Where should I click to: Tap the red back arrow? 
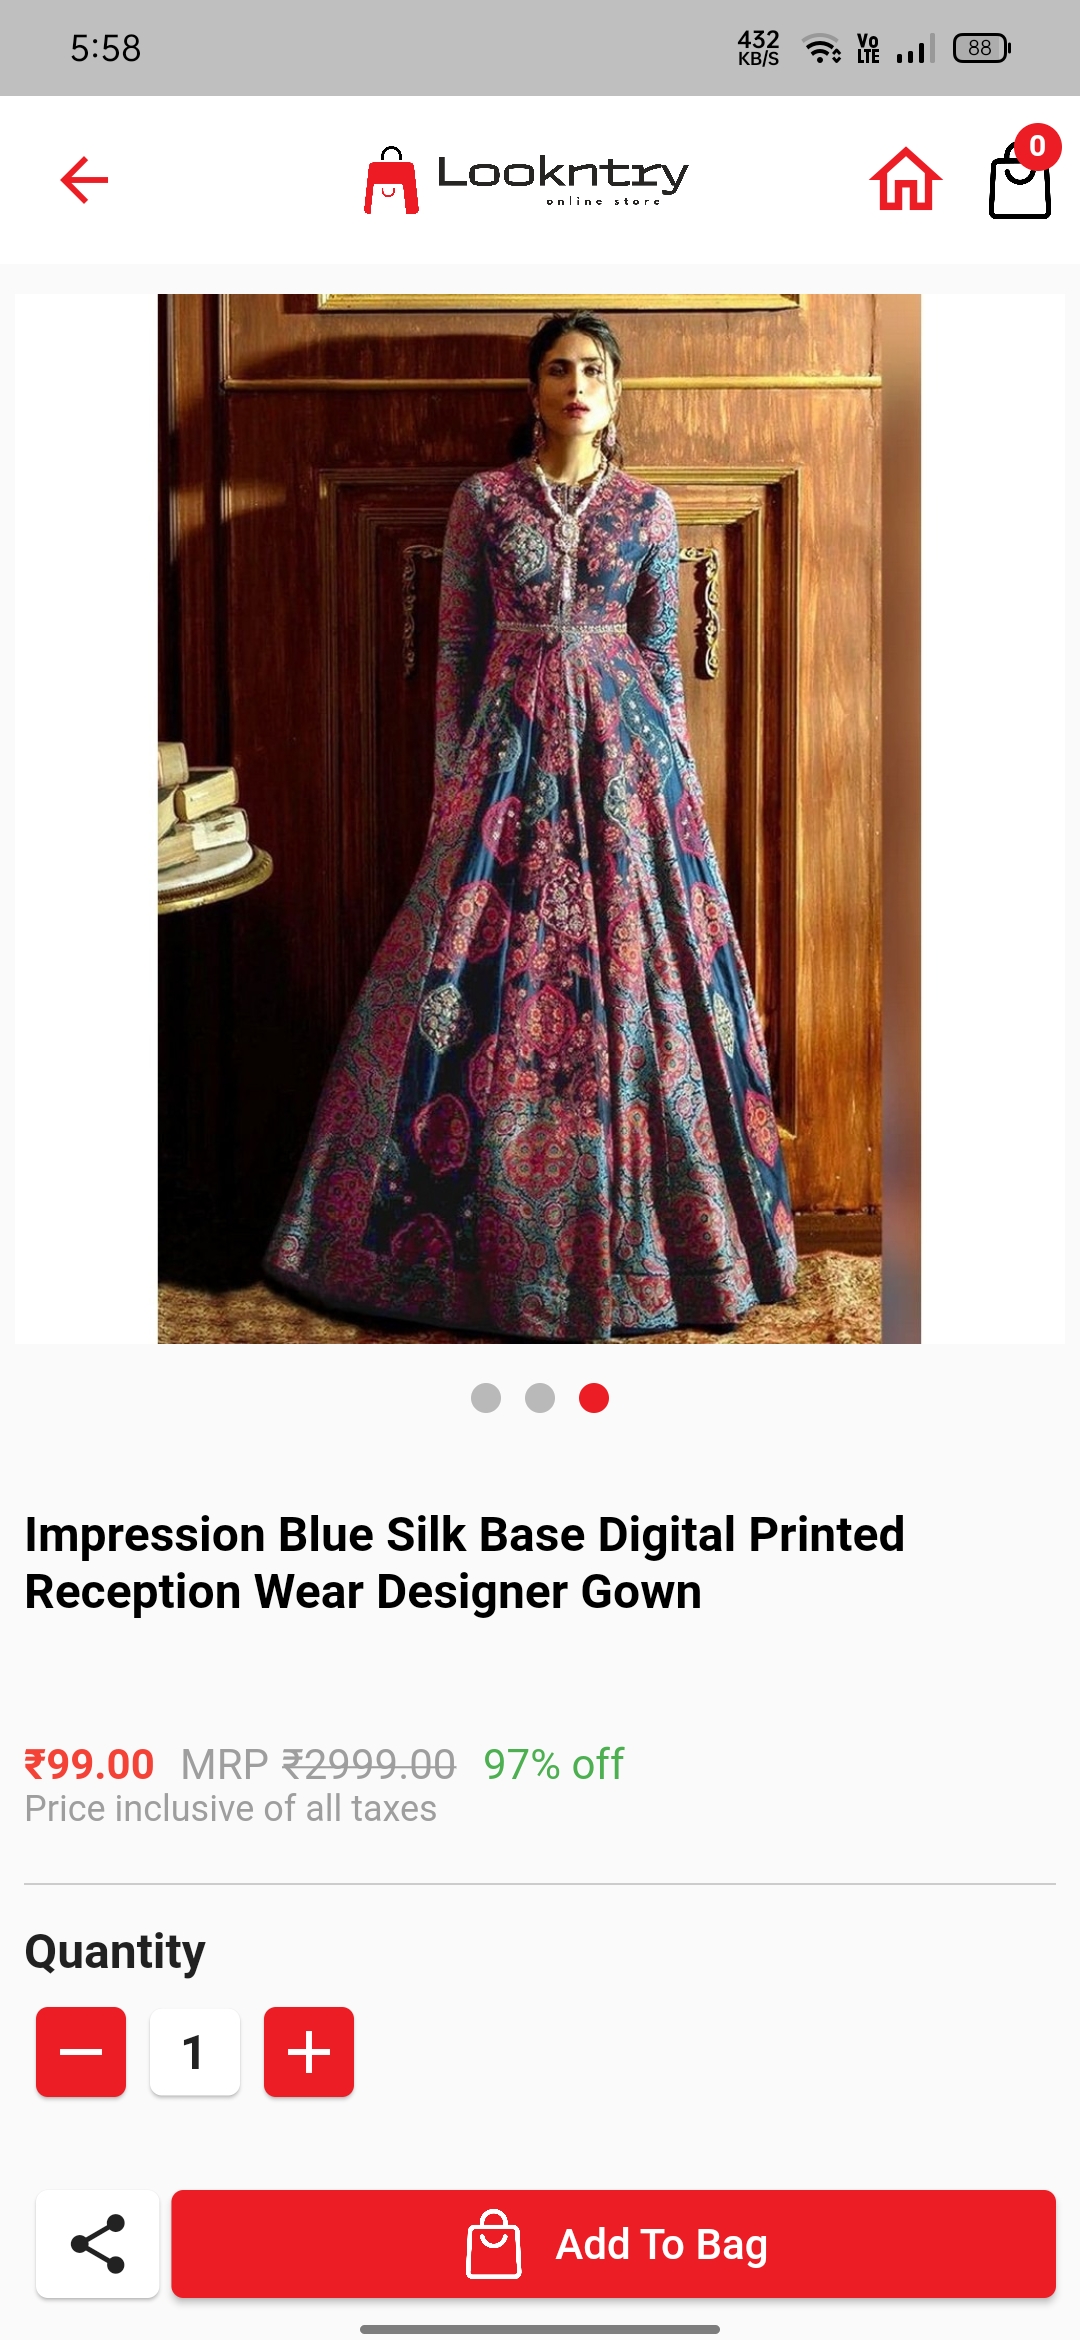(x=84, y=180)
